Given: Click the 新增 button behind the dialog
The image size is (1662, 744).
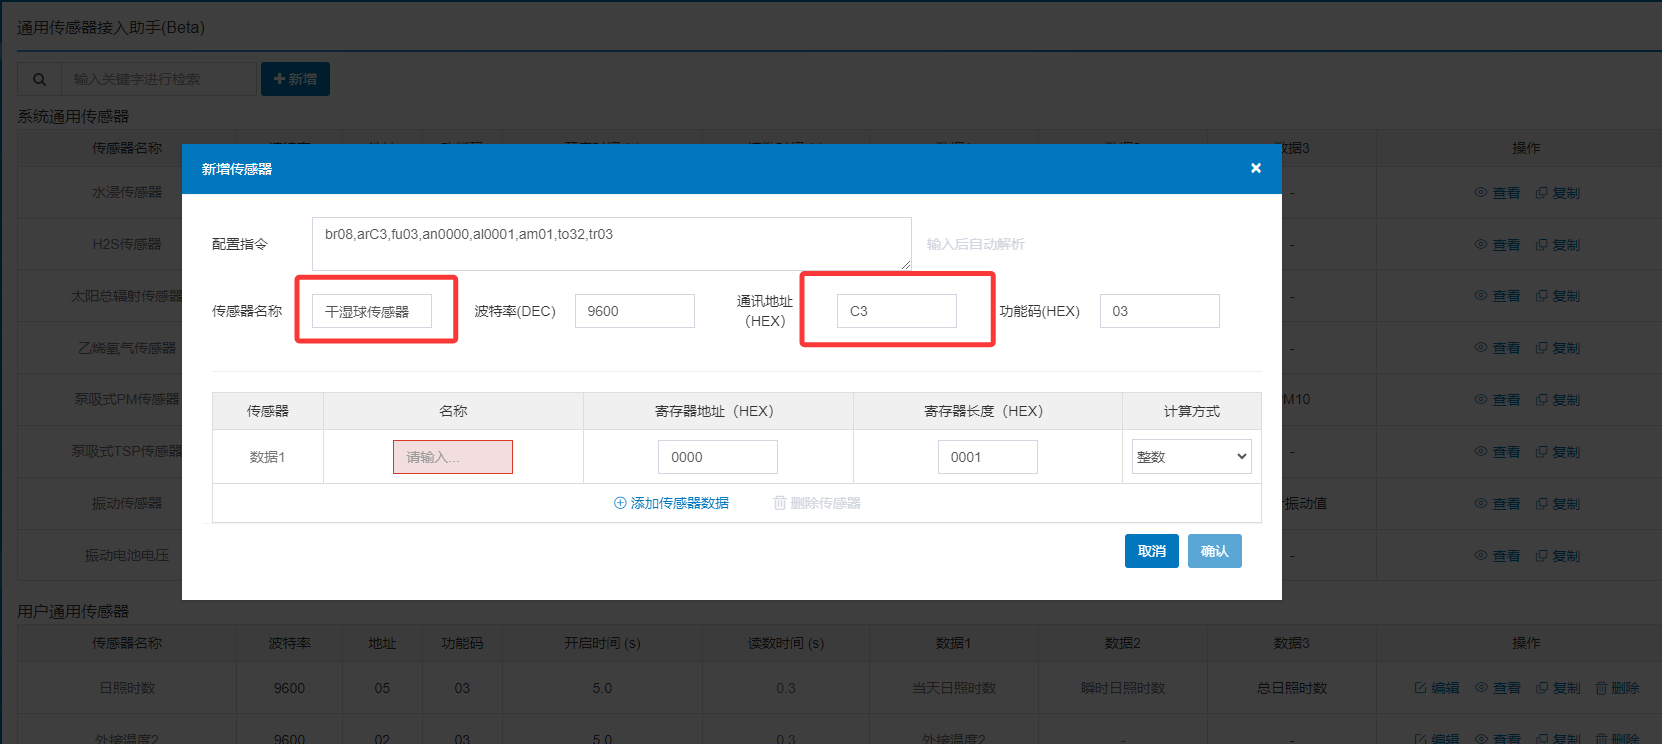Looking at the screenshot, I should tap(295, 79).
